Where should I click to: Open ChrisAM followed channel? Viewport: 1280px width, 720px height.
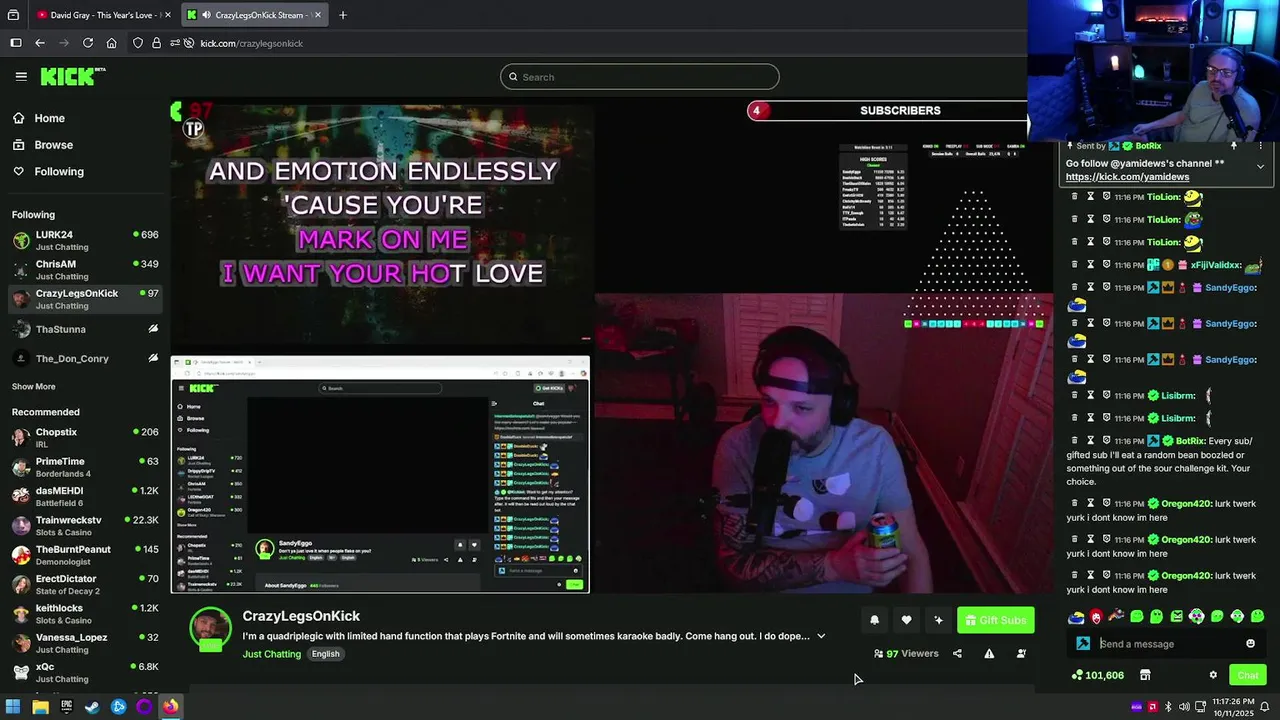pyautogui.click(x=86, y=270)
